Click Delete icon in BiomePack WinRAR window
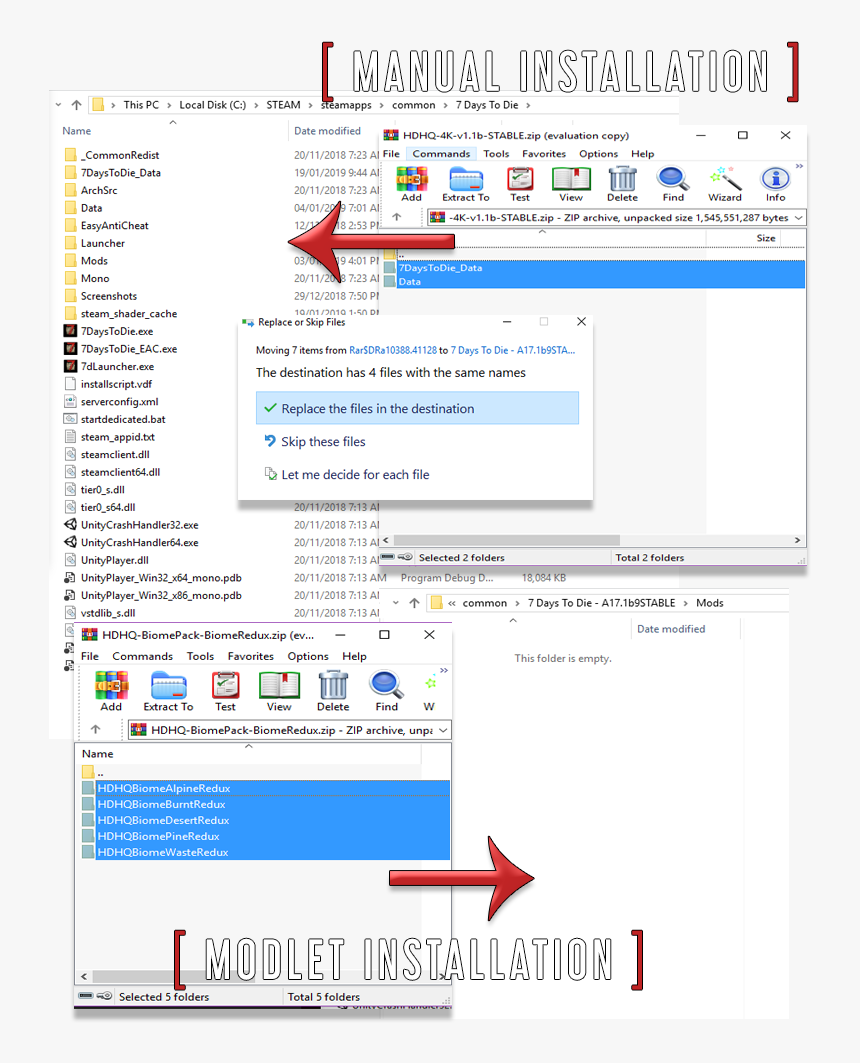The height and width of the screenshot is (1063, 860). [x=333, y=691]
